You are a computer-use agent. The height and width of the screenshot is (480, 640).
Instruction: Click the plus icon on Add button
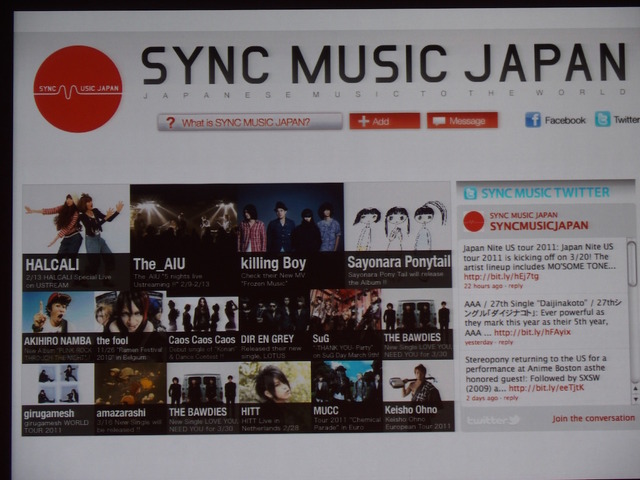(361, 121)
